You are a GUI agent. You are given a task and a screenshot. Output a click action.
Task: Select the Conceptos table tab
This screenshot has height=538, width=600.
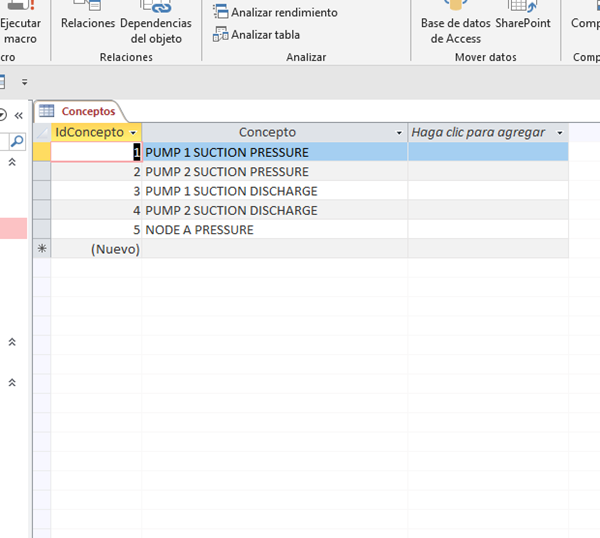80,111
